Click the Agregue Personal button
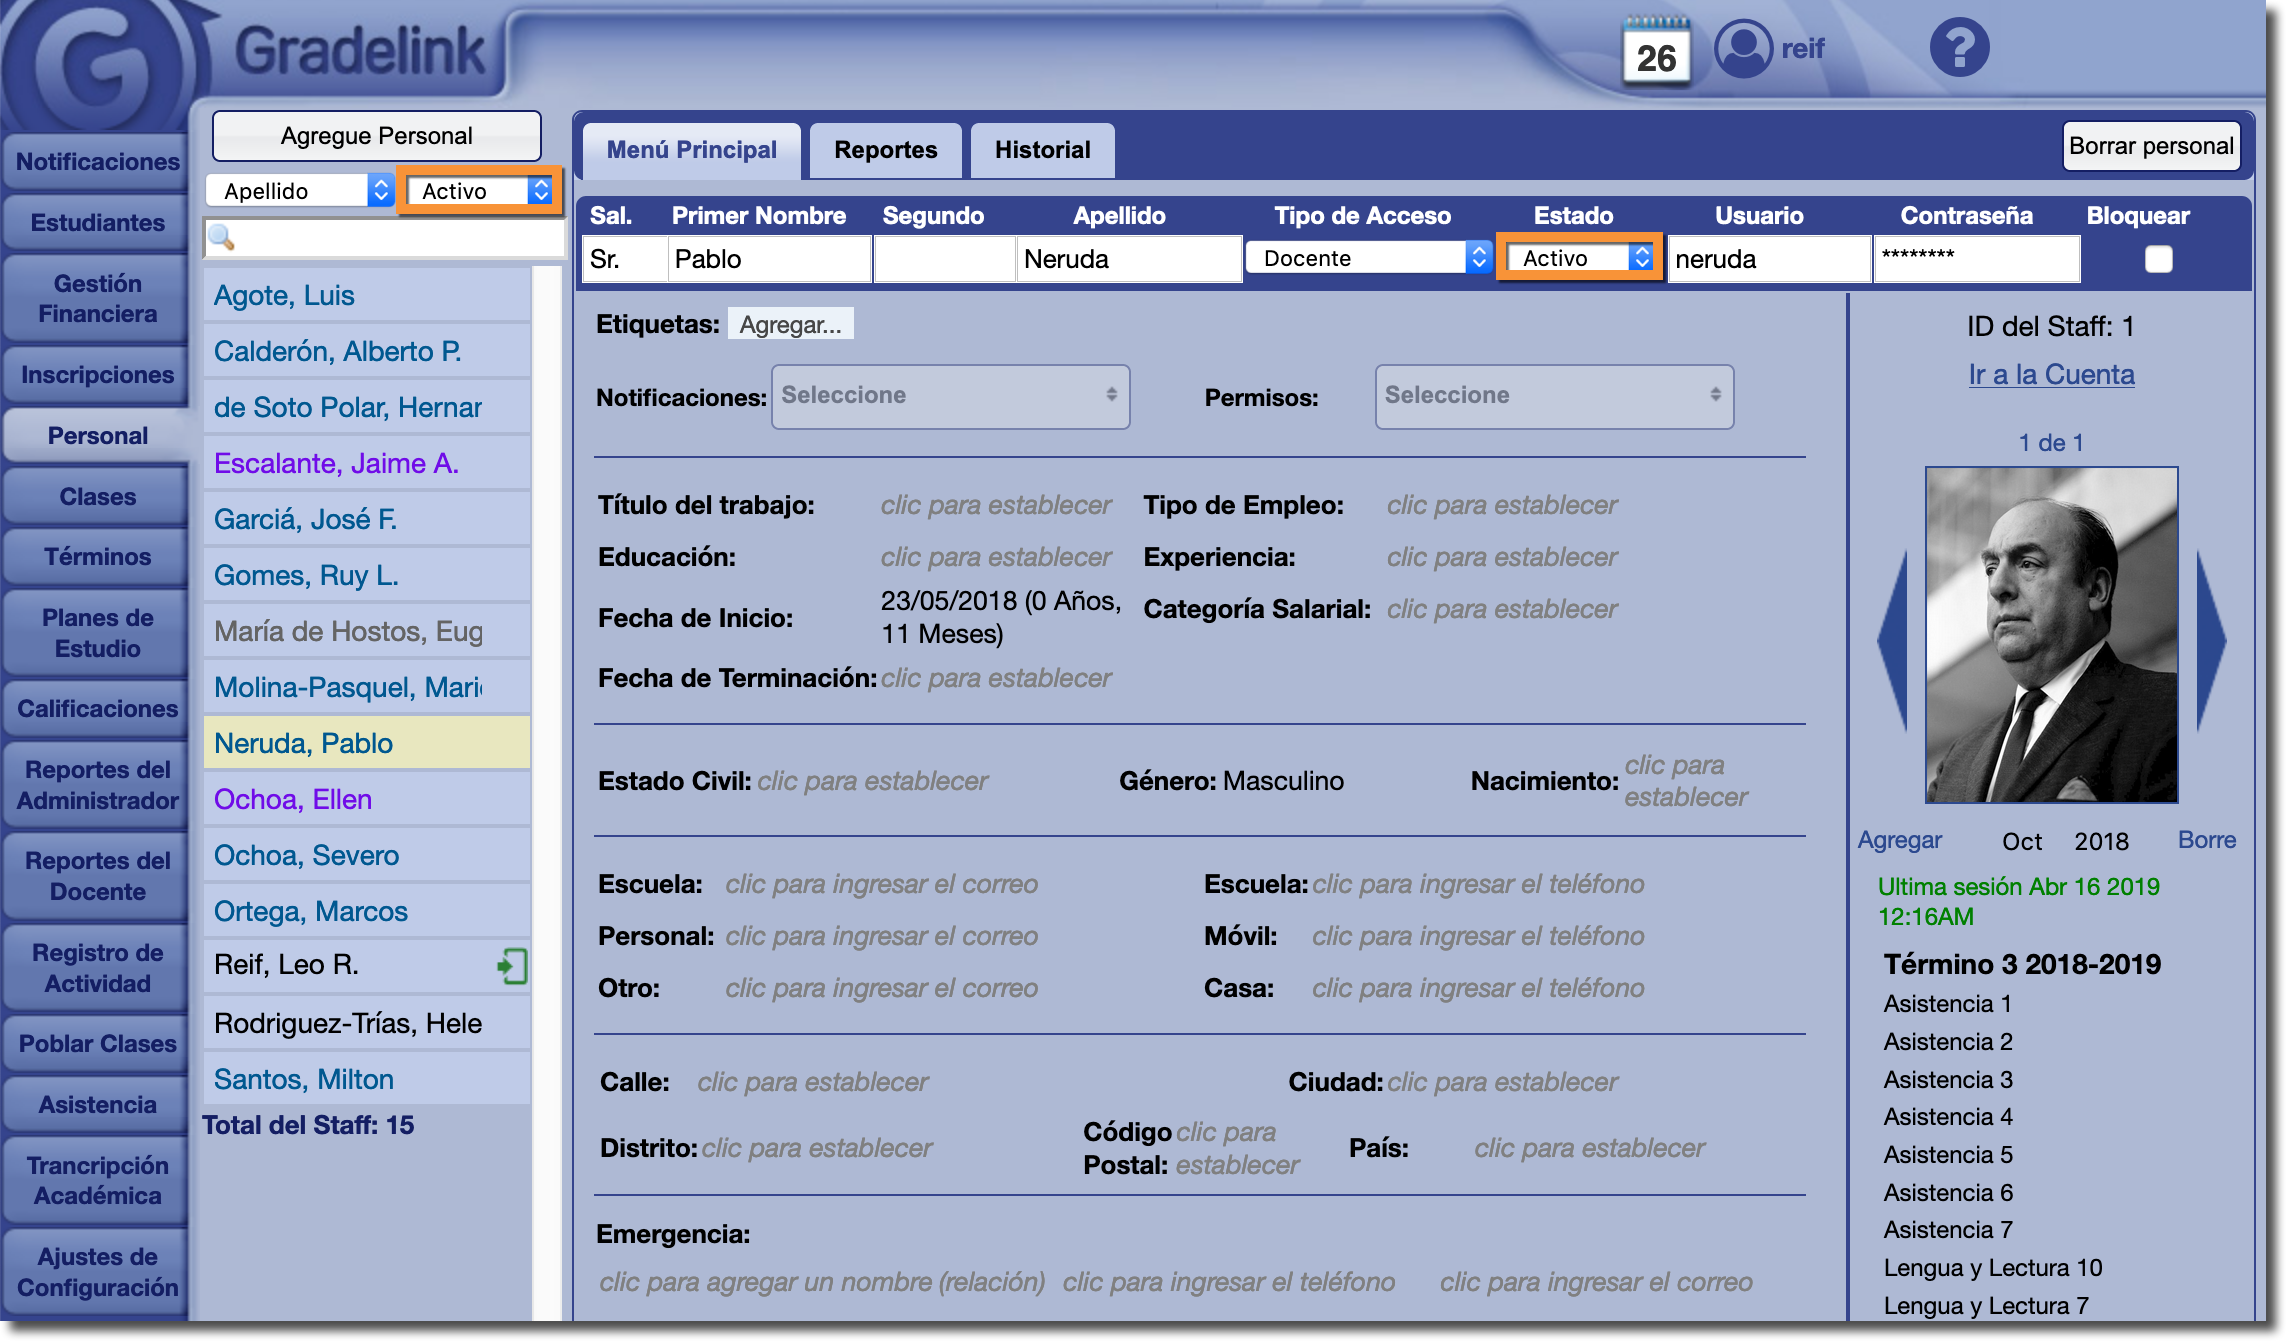 click(x=376, y=136)
